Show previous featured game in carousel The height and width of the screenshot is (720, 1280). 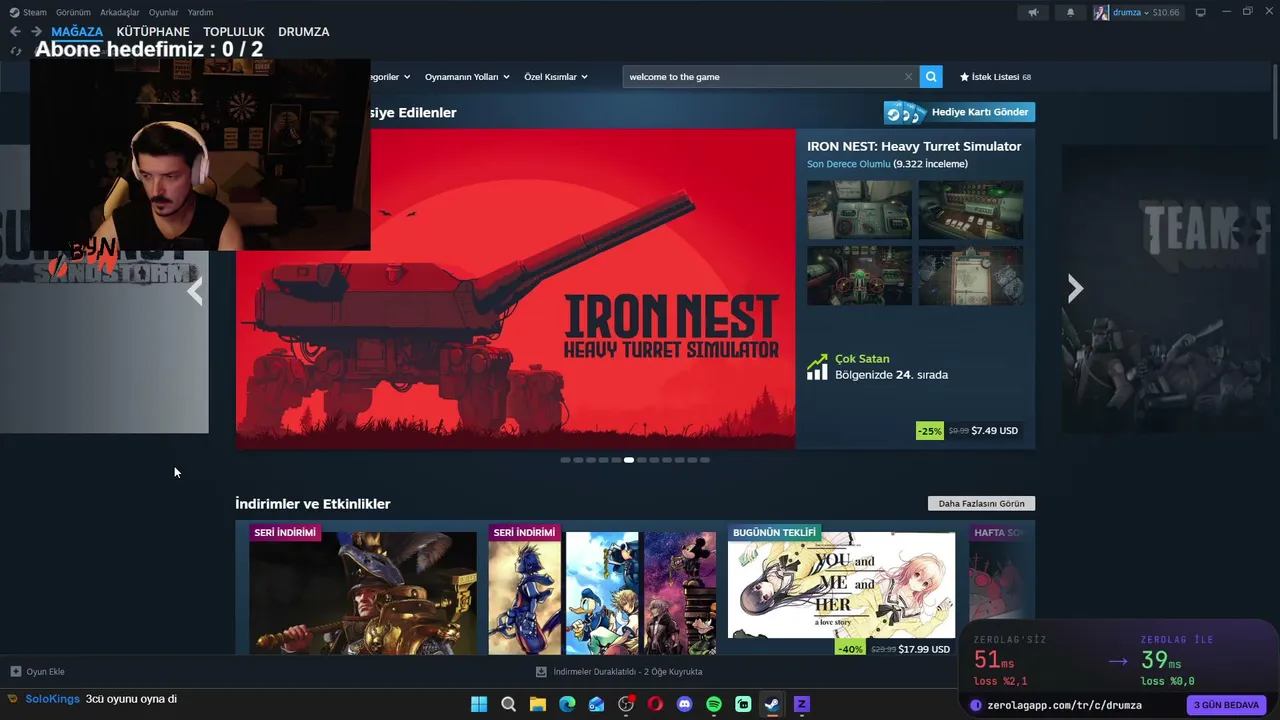tap(195, 290)
